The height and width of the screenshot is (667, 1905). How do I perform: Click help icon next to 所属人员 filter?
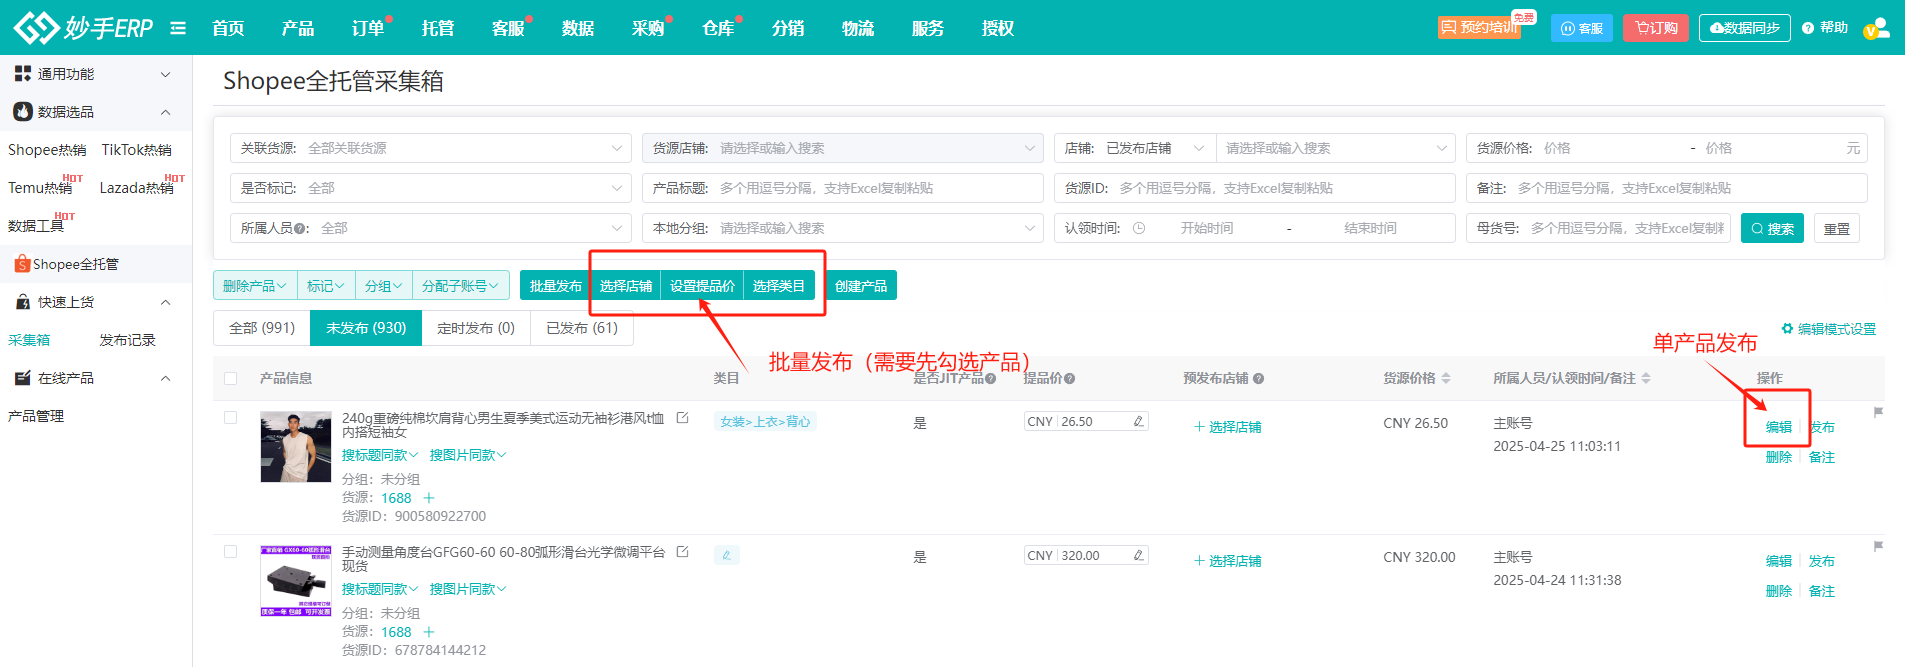click(x=300, y=229)
